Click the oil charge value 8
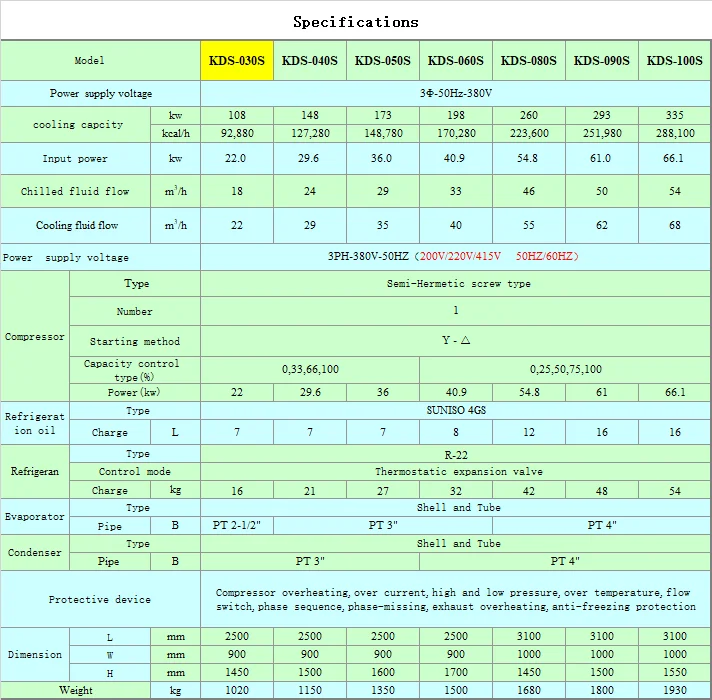 [456, 432]
